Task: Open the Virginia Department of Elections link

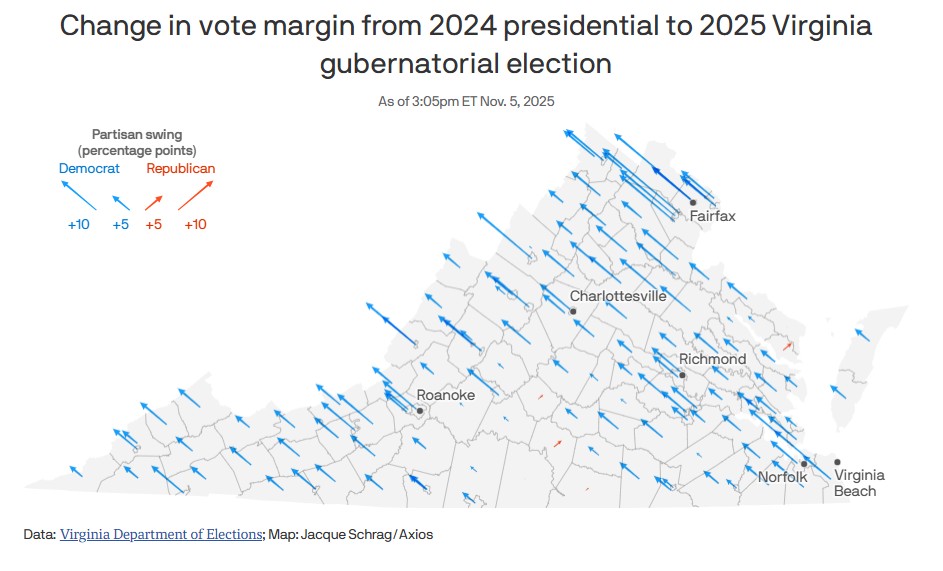Action: coord(160,535)
